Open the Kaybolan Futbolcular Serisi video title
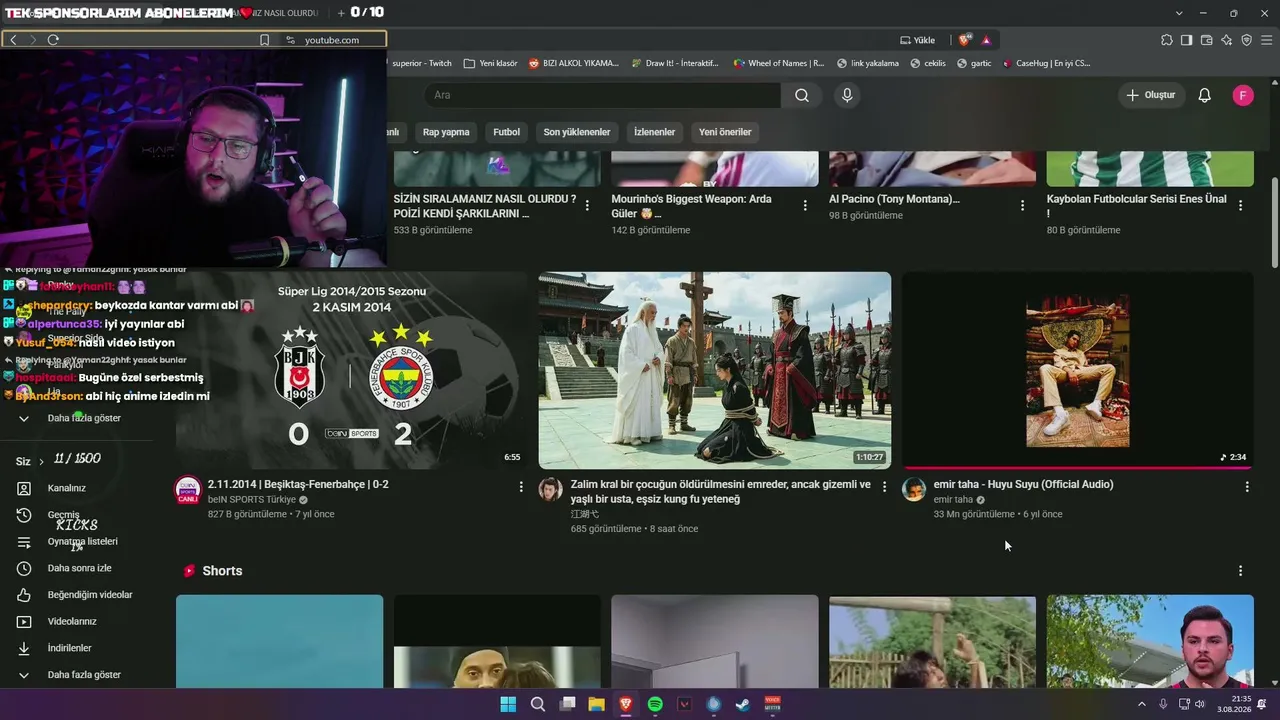The height and width of the screenshot is (720, 1280). click(1136, 206)
